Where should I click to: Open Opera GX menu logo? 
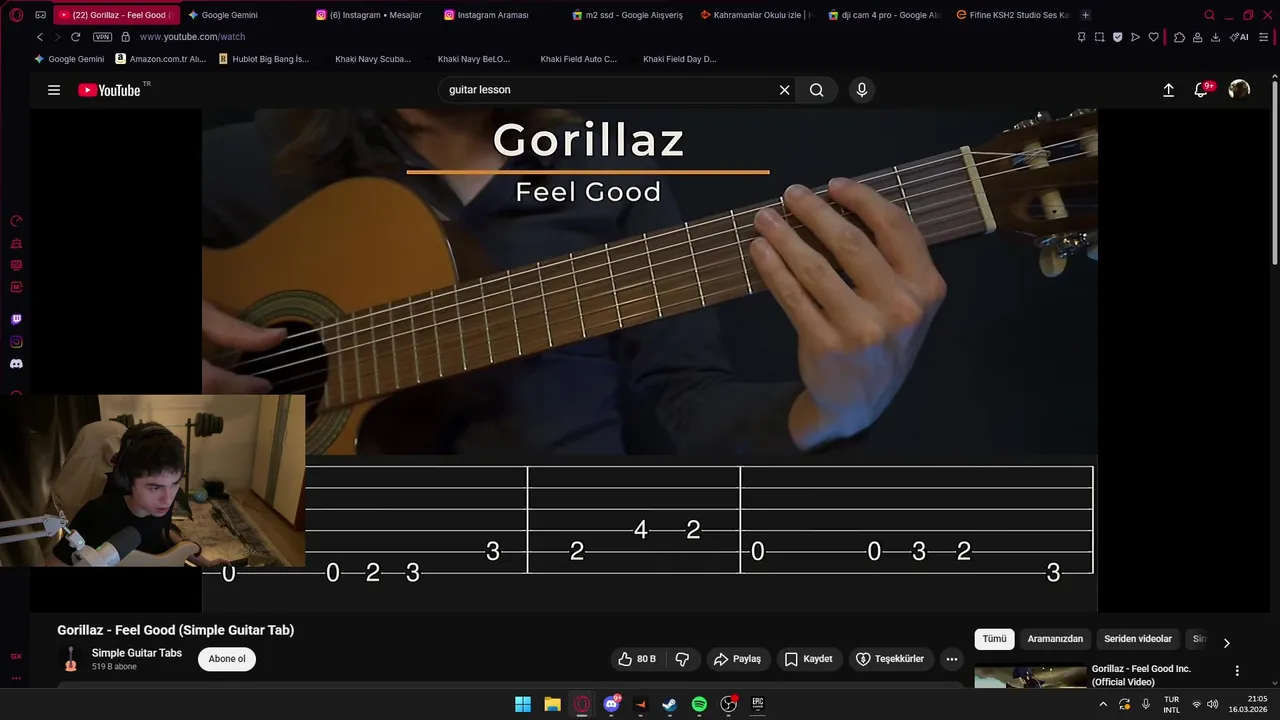coord(16,15)
